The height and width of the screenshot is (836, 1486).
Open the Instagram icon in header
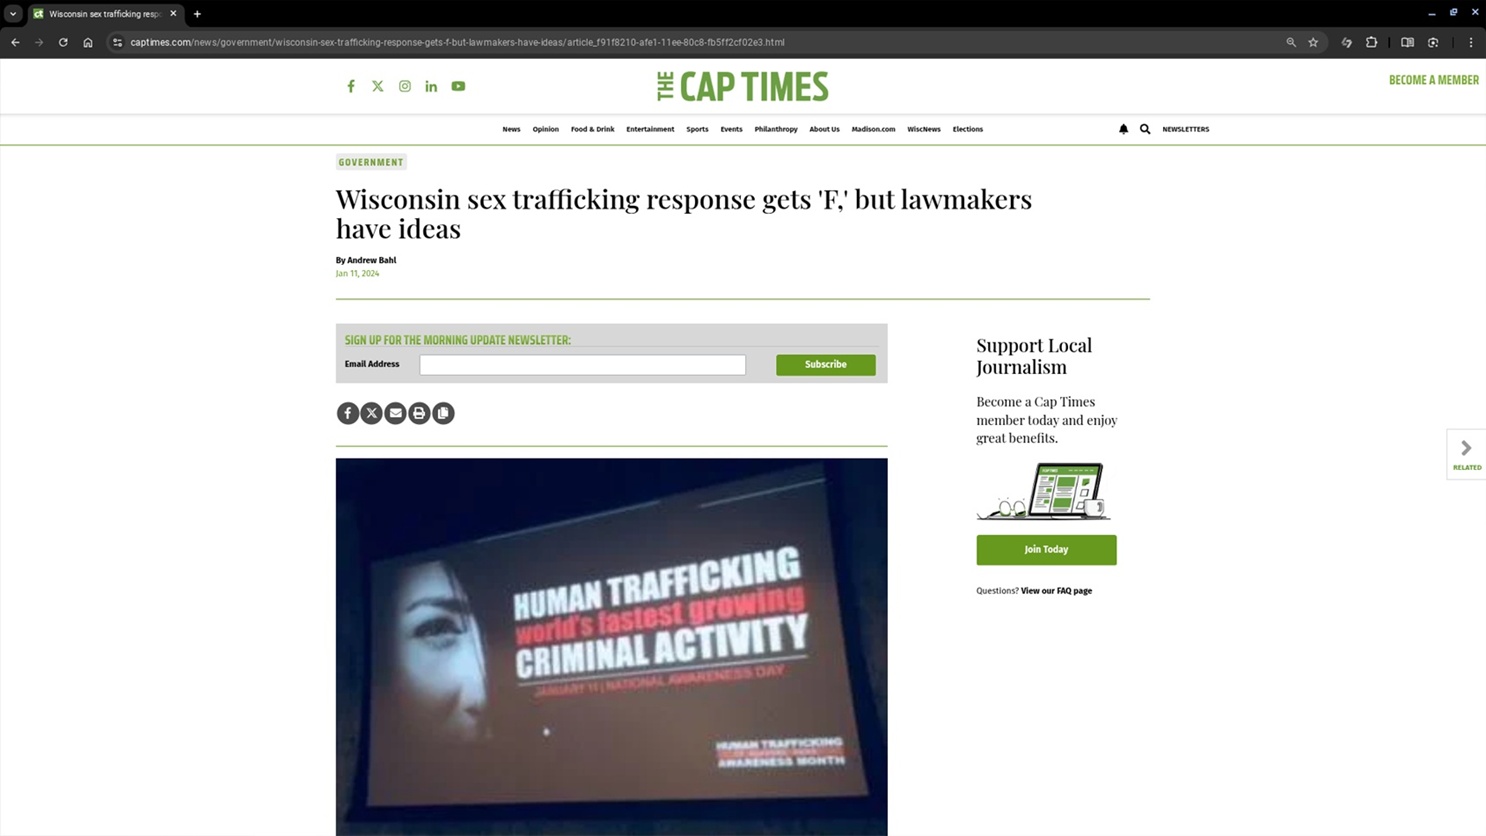(x=405, y=86)
